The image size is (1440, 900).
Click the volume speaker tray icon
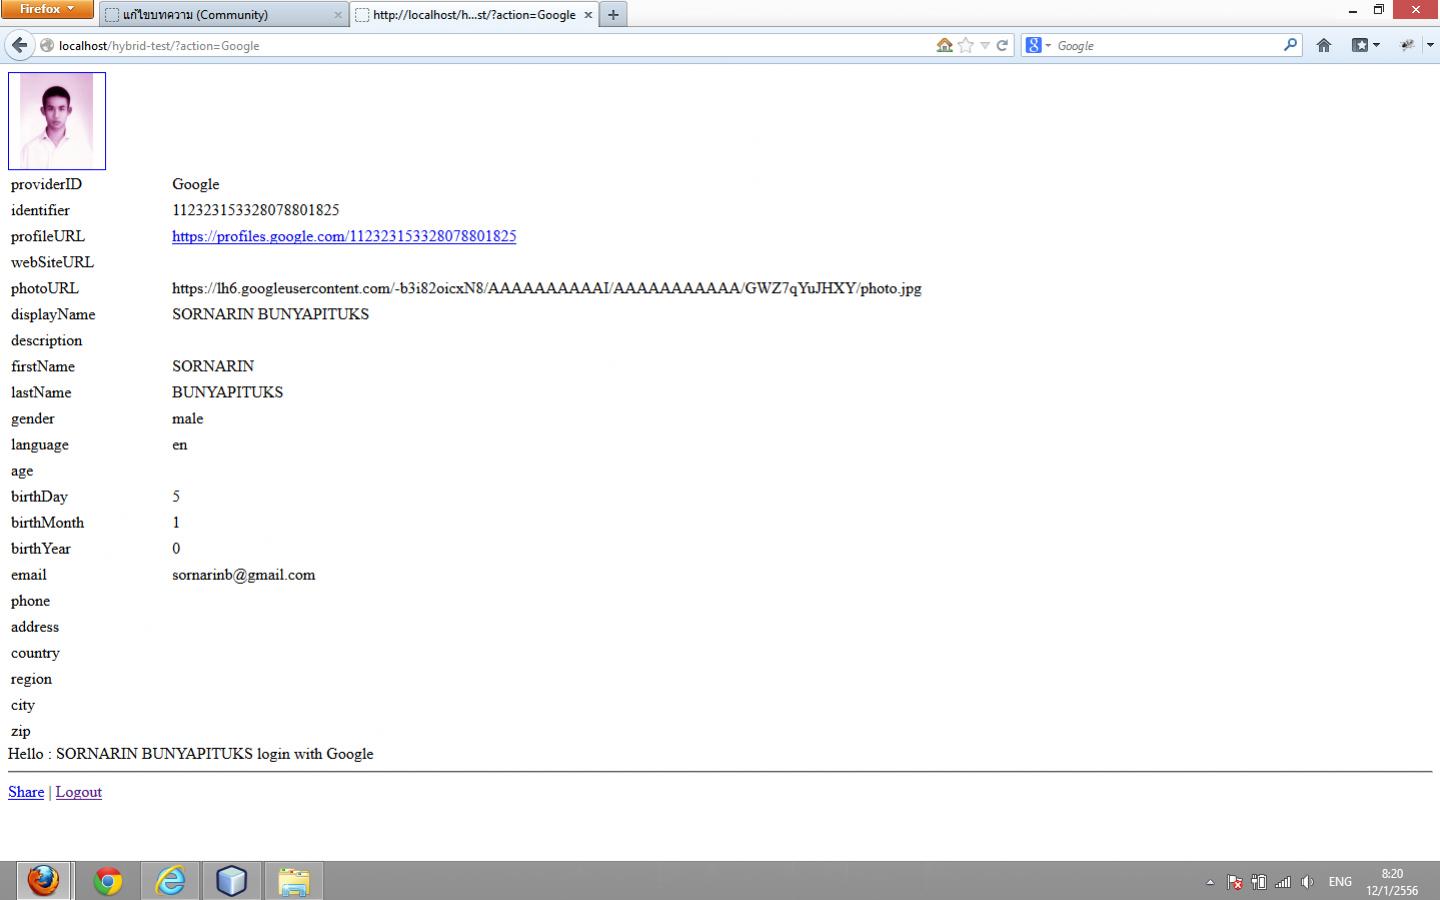point(1307,882)
